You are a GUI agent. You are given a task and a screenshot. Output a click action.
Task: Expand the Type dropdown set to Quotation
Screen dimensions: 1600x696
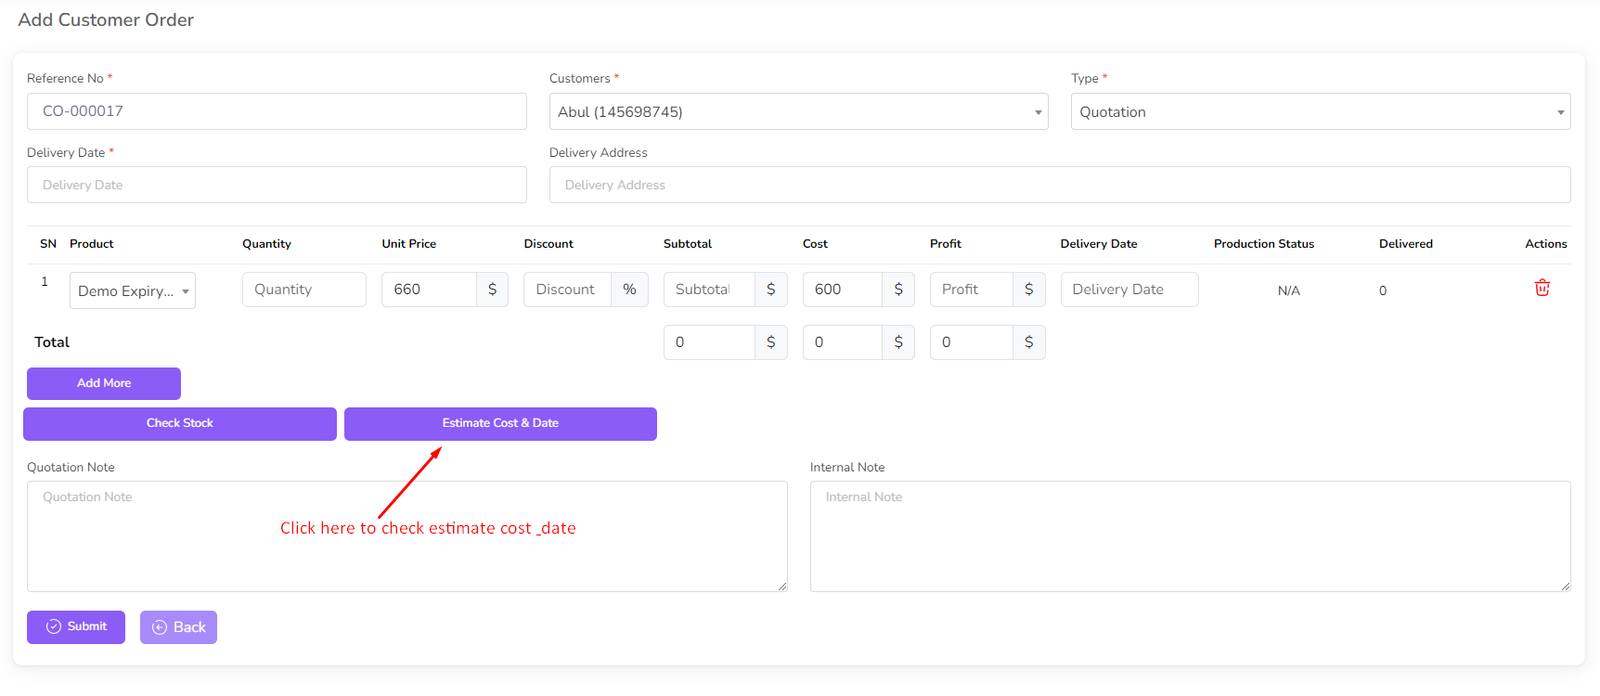tap(1320, 112)
